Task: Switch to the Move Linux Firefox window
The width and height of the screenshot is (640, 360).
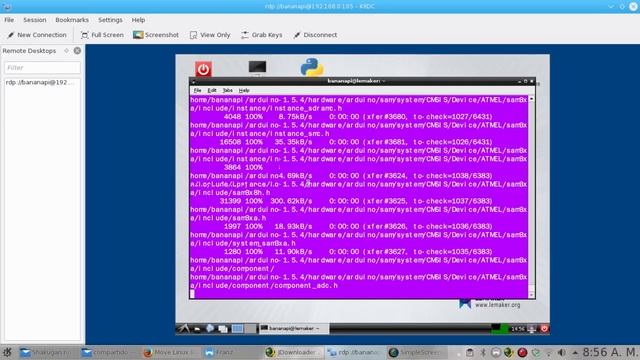Action: click(x=170, y=352)
